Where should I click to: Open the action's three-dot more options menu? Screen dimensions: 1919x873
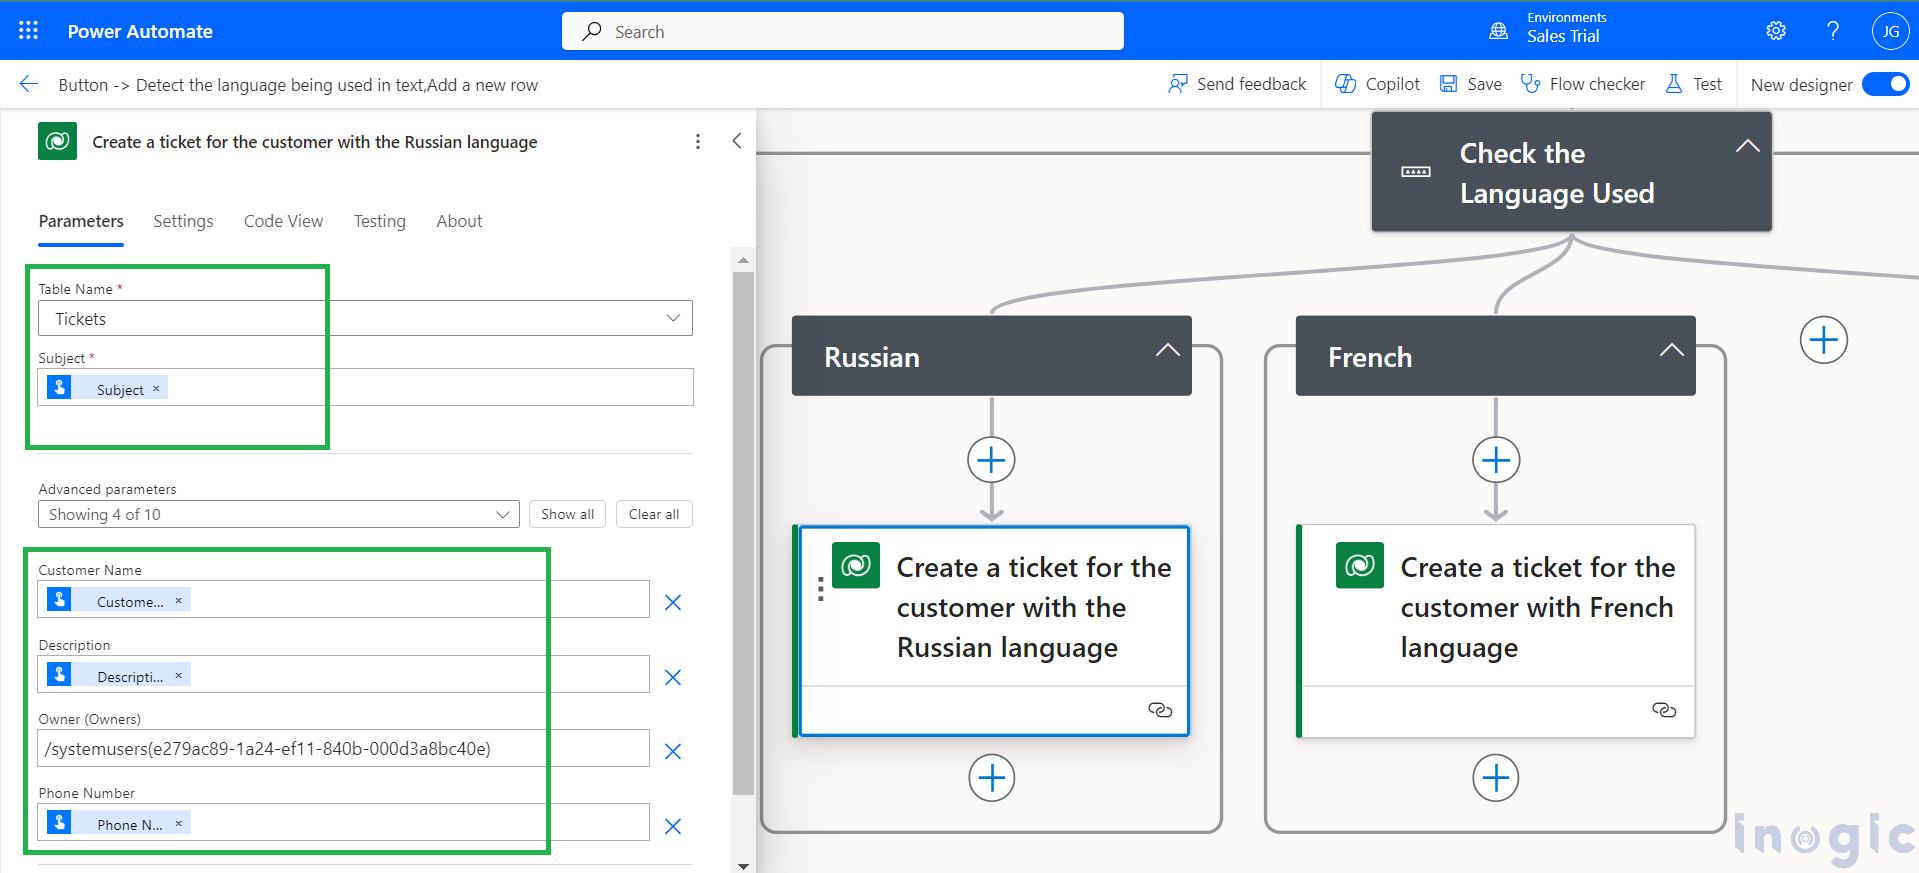coord(698,142)
